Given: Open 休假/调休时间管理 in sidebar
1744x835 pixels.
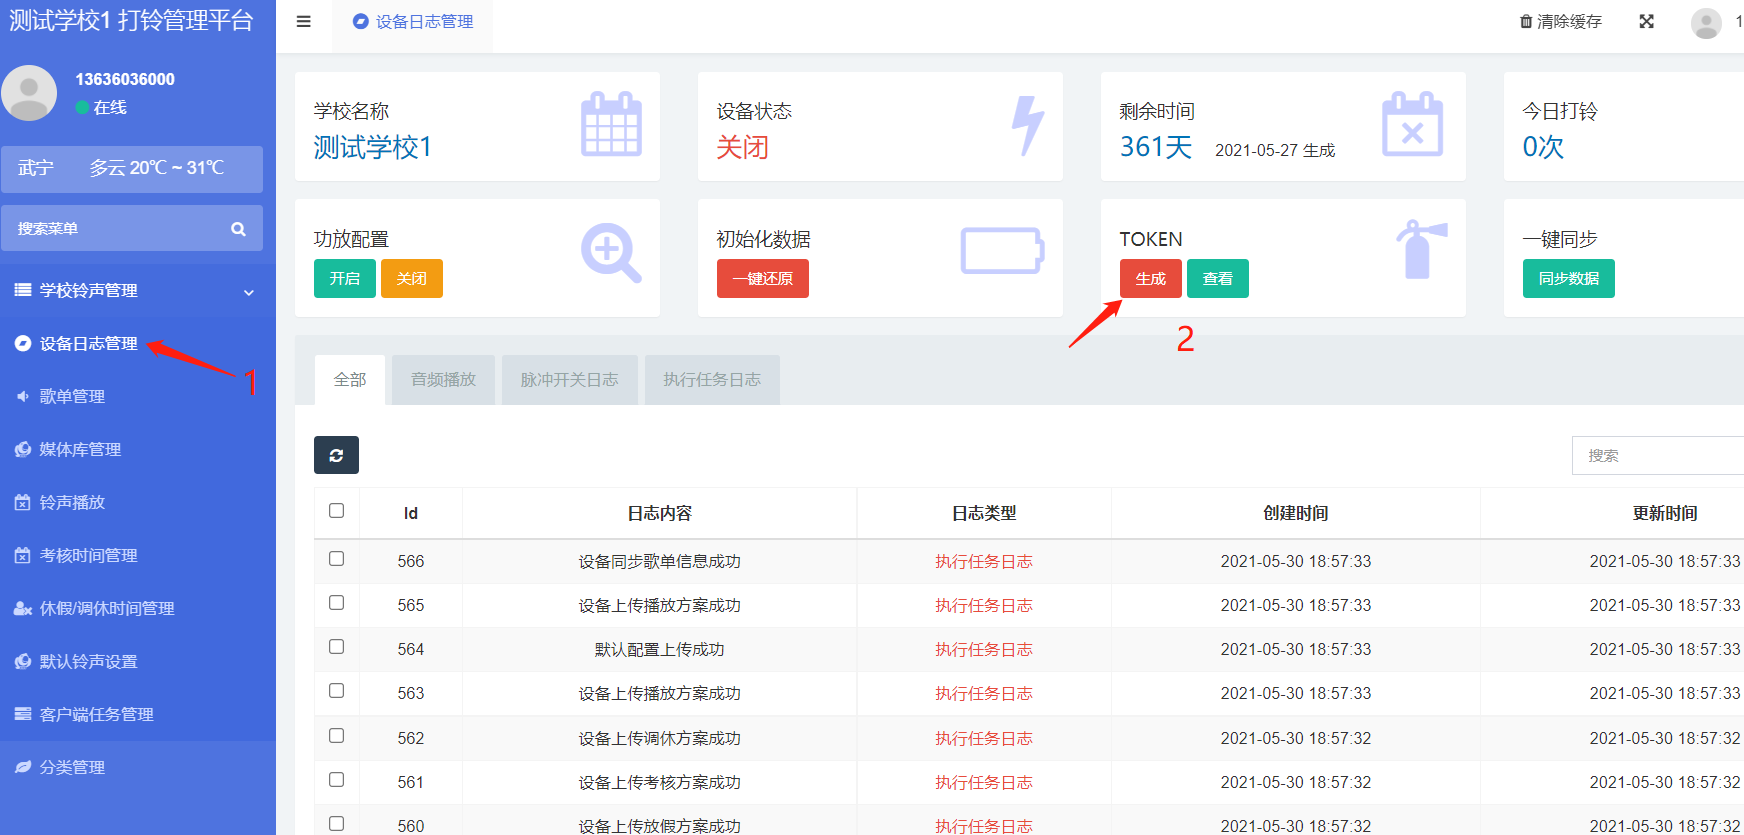Looking at the screenshot, I should (106, 609).
